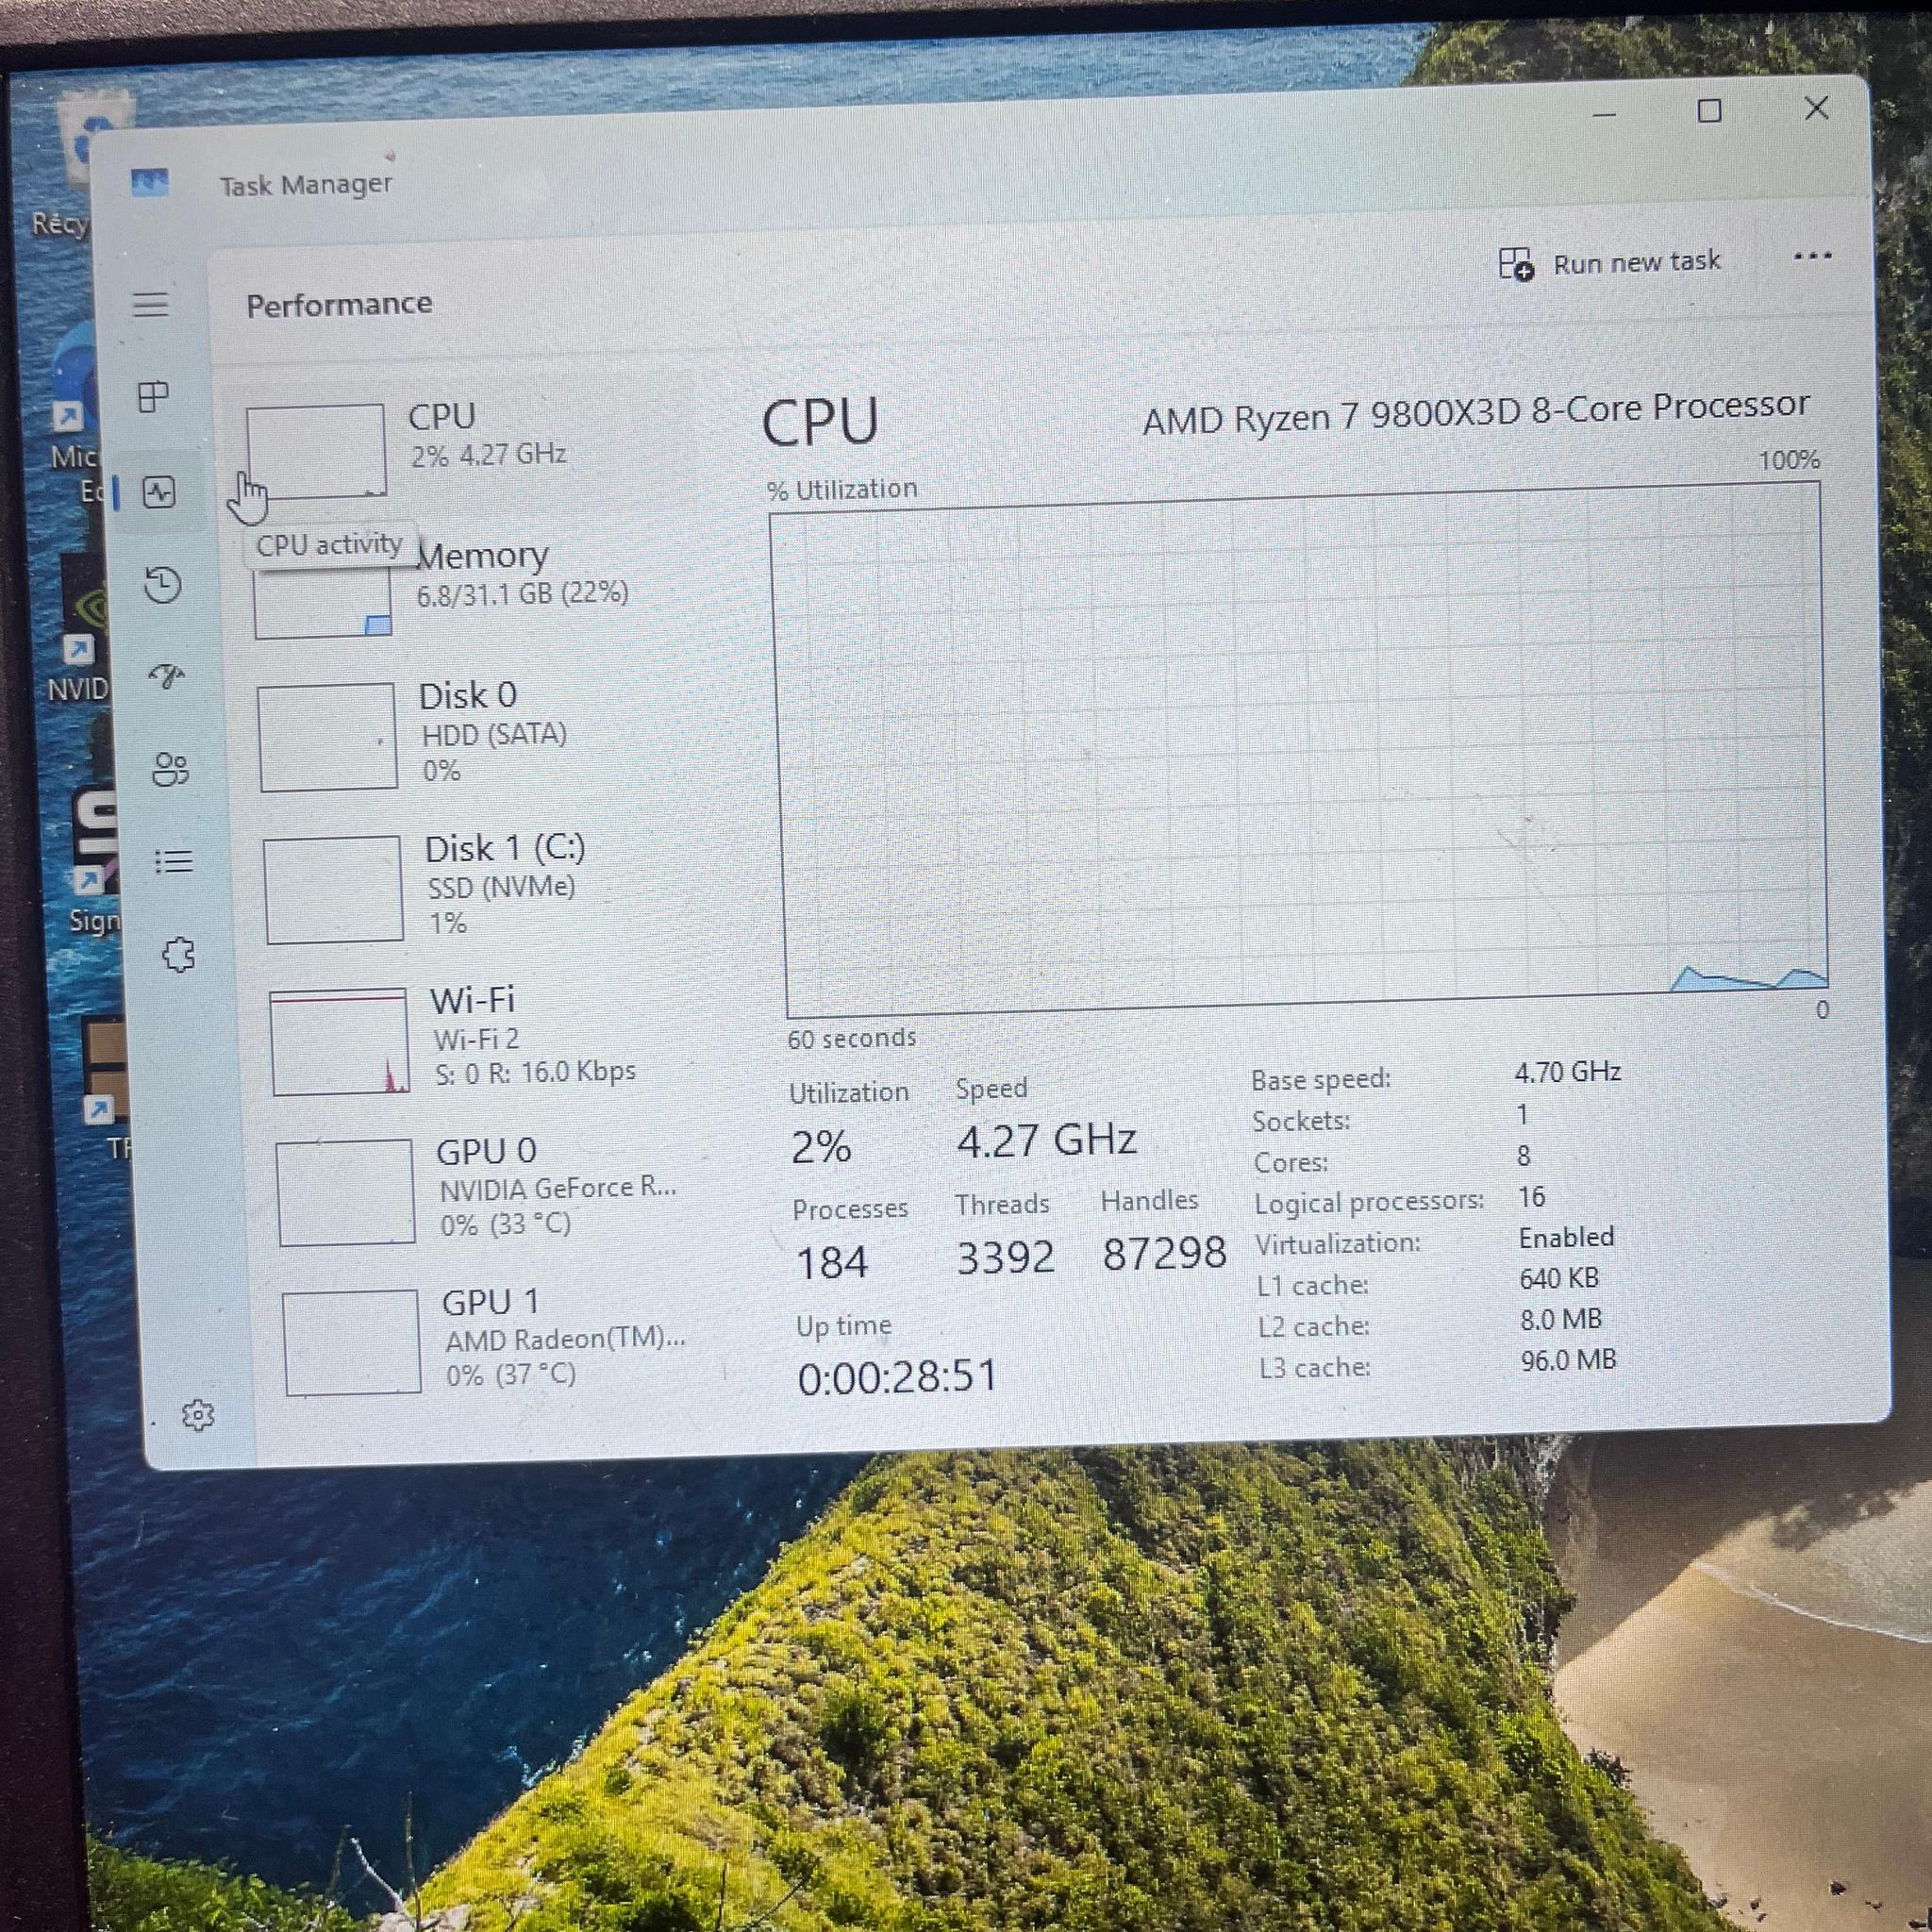Click the Virtualization Enabled value
The image size is (1932, 1932).
coord(1566,1238)
